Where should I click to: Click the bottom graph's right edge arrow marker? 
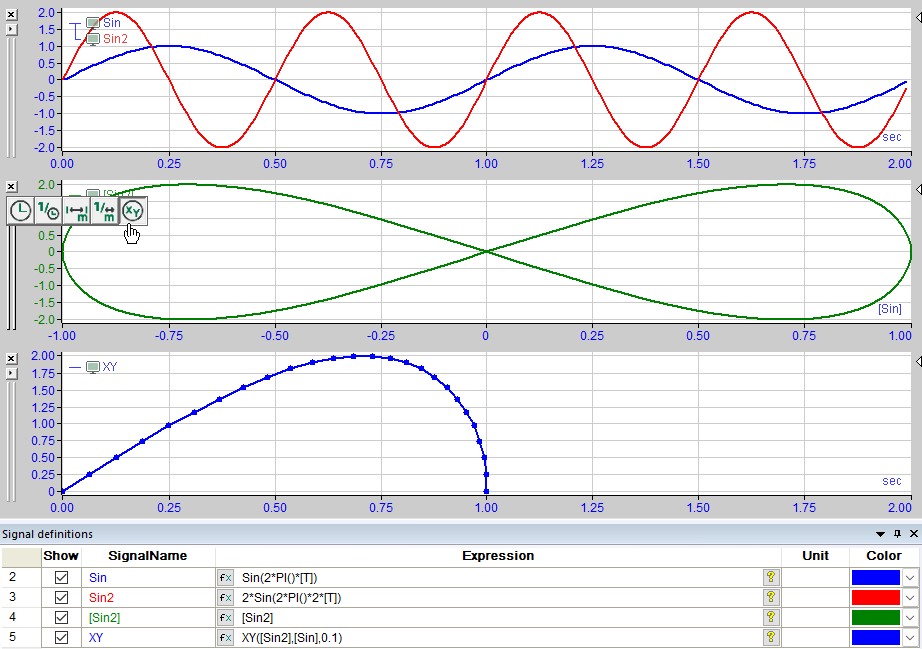[x=918, y=362]
